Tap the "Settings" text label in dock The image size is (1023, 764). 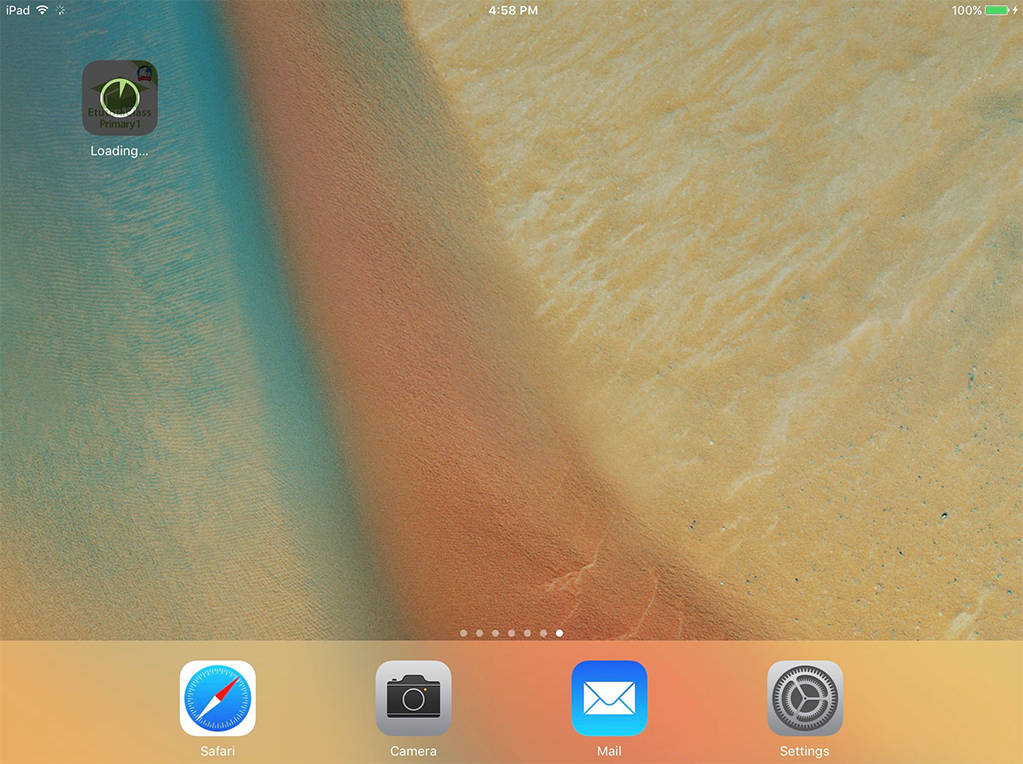[805, 751]
